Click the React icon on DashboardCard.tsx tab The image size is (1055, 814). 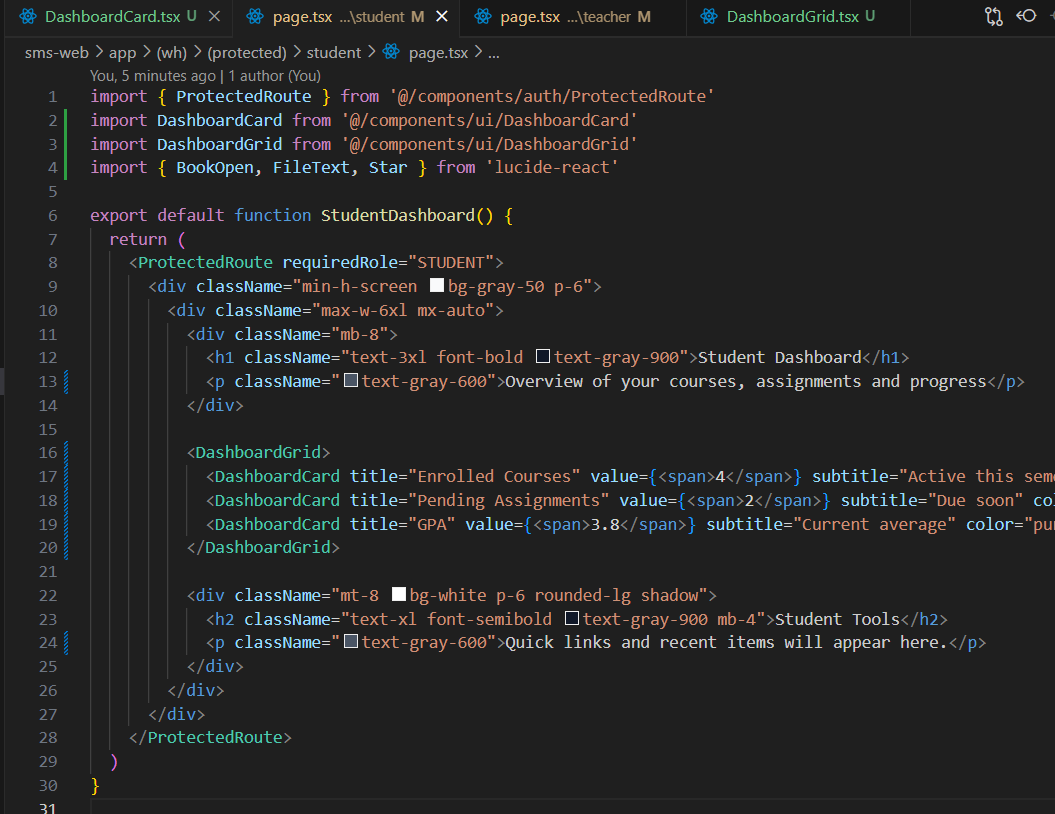point(28,16)
